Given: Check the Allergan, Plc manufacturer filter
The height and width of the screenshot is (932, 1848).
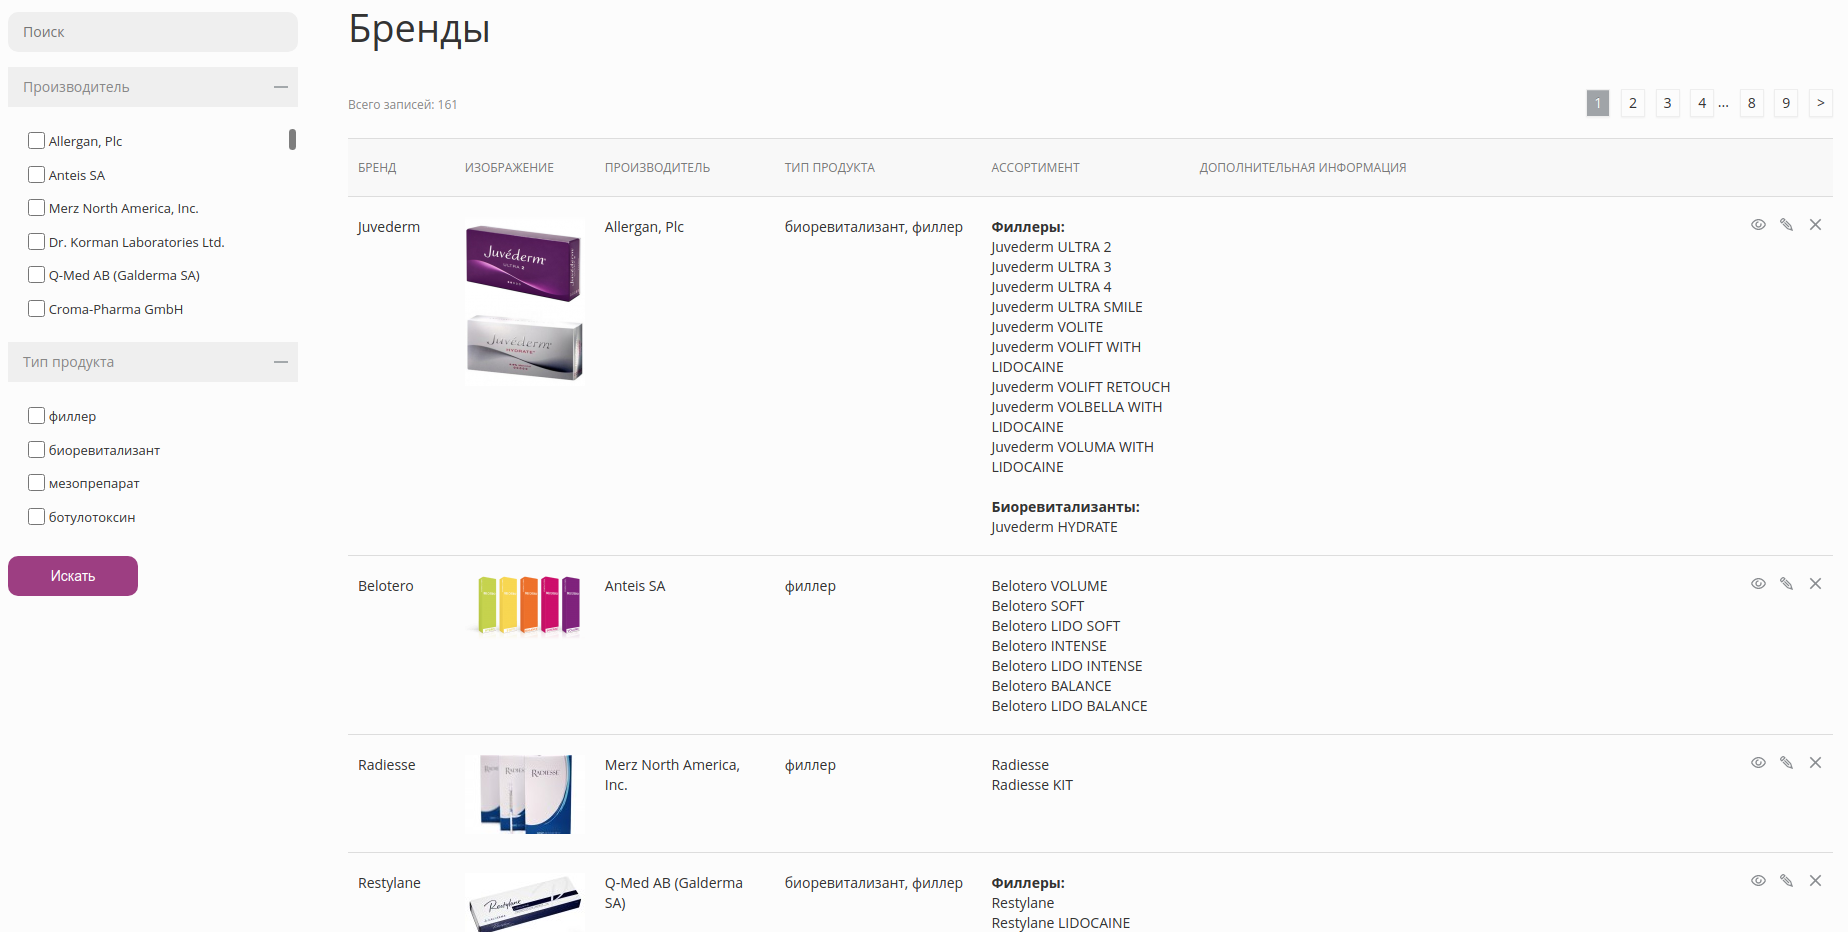Looking at the screenshot, I should tap(37, 141).
